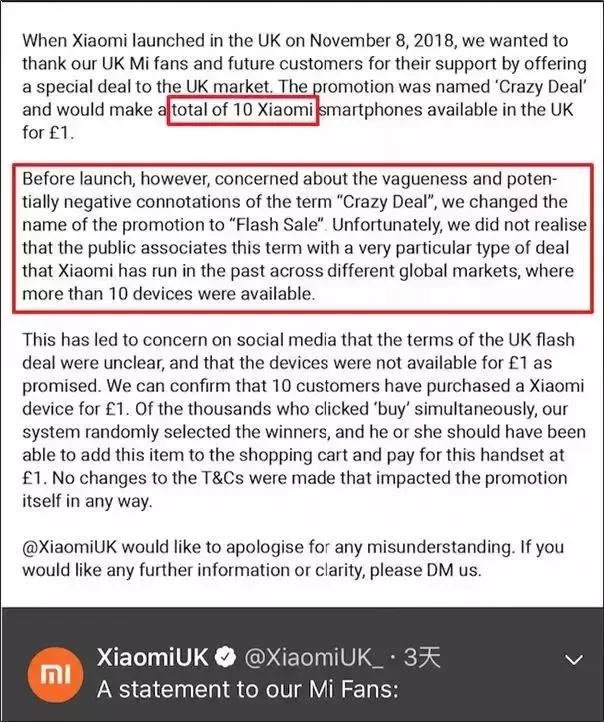Select tweet text "A statement to our Mi Fans:"
The height and width of the screenshot is (722, 604).
point(235,689)
